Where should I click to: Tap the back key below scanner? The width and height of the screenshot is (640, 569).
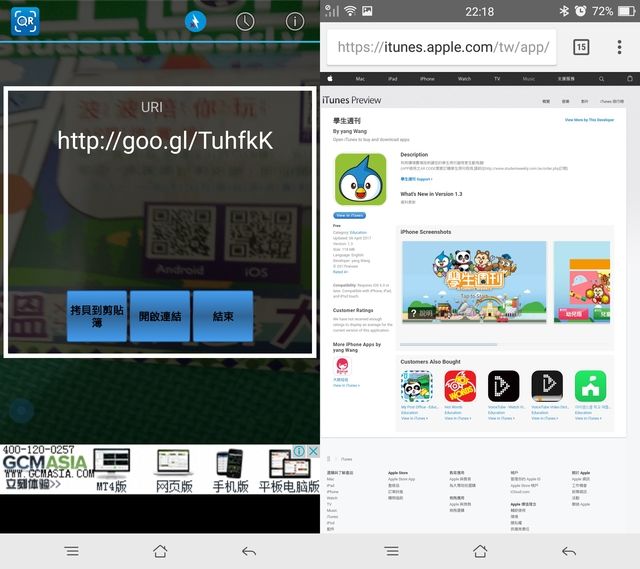click(249, 552)
